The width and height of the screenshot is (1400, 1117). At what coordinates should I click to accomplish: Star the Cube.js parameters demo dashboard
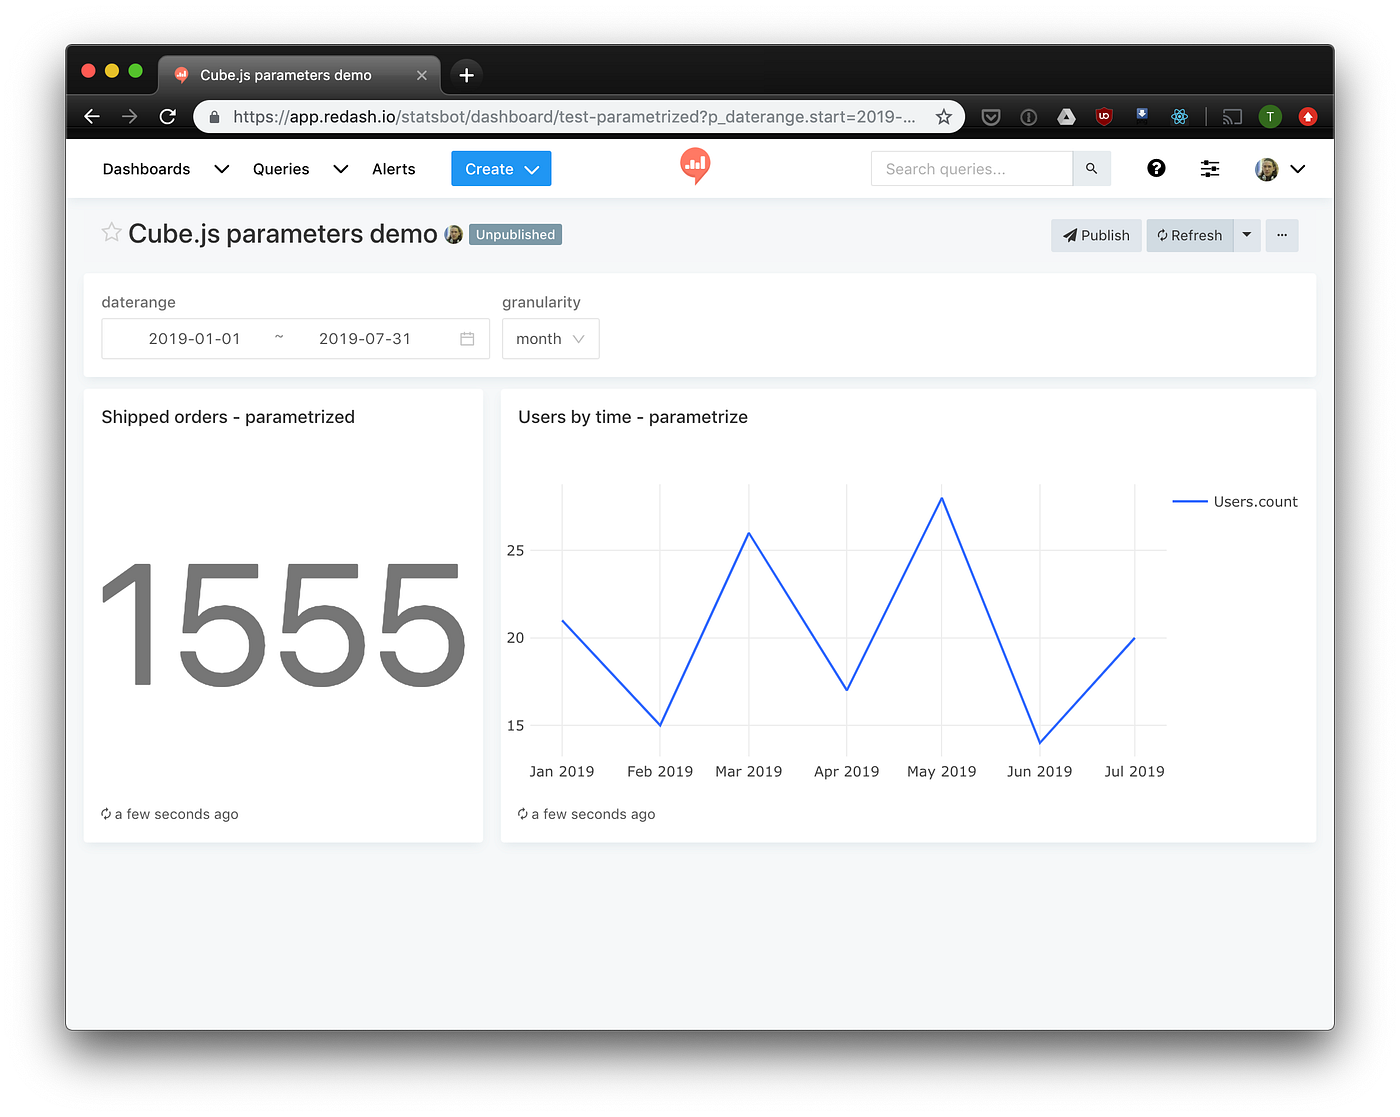(x=111, y=232)
